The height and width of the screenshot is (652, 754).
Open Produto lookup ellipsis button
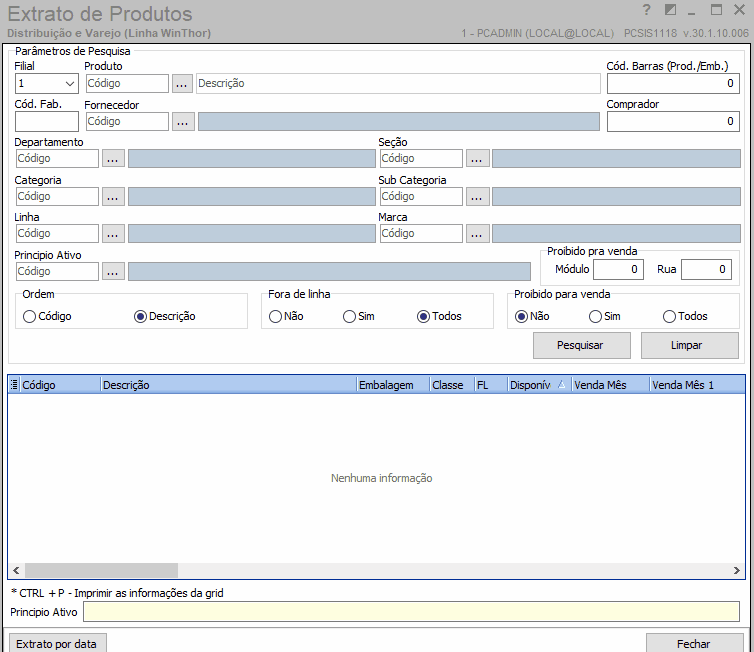tap(182, 84)
